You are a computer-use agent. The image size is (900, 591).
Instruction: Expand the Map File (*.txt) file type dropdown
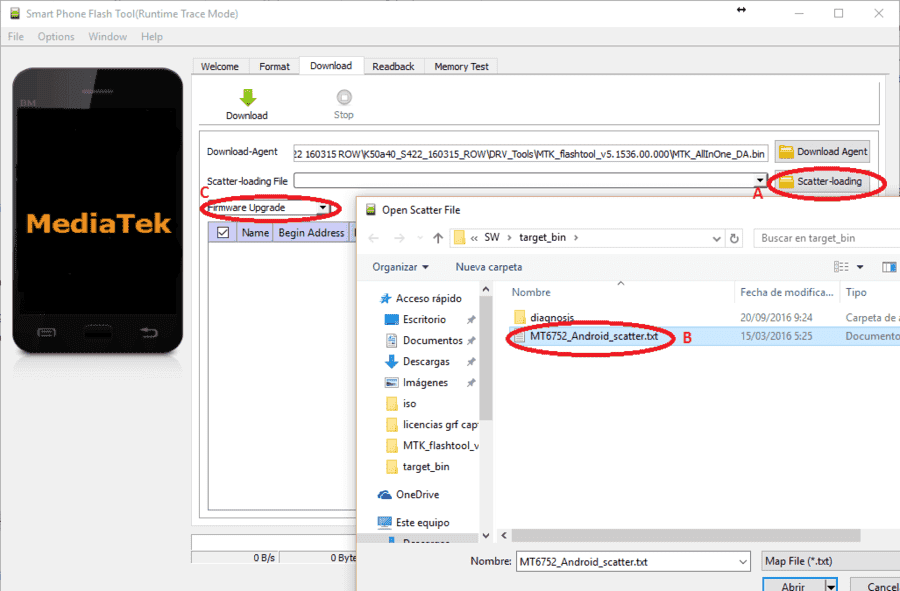point(831,561)
